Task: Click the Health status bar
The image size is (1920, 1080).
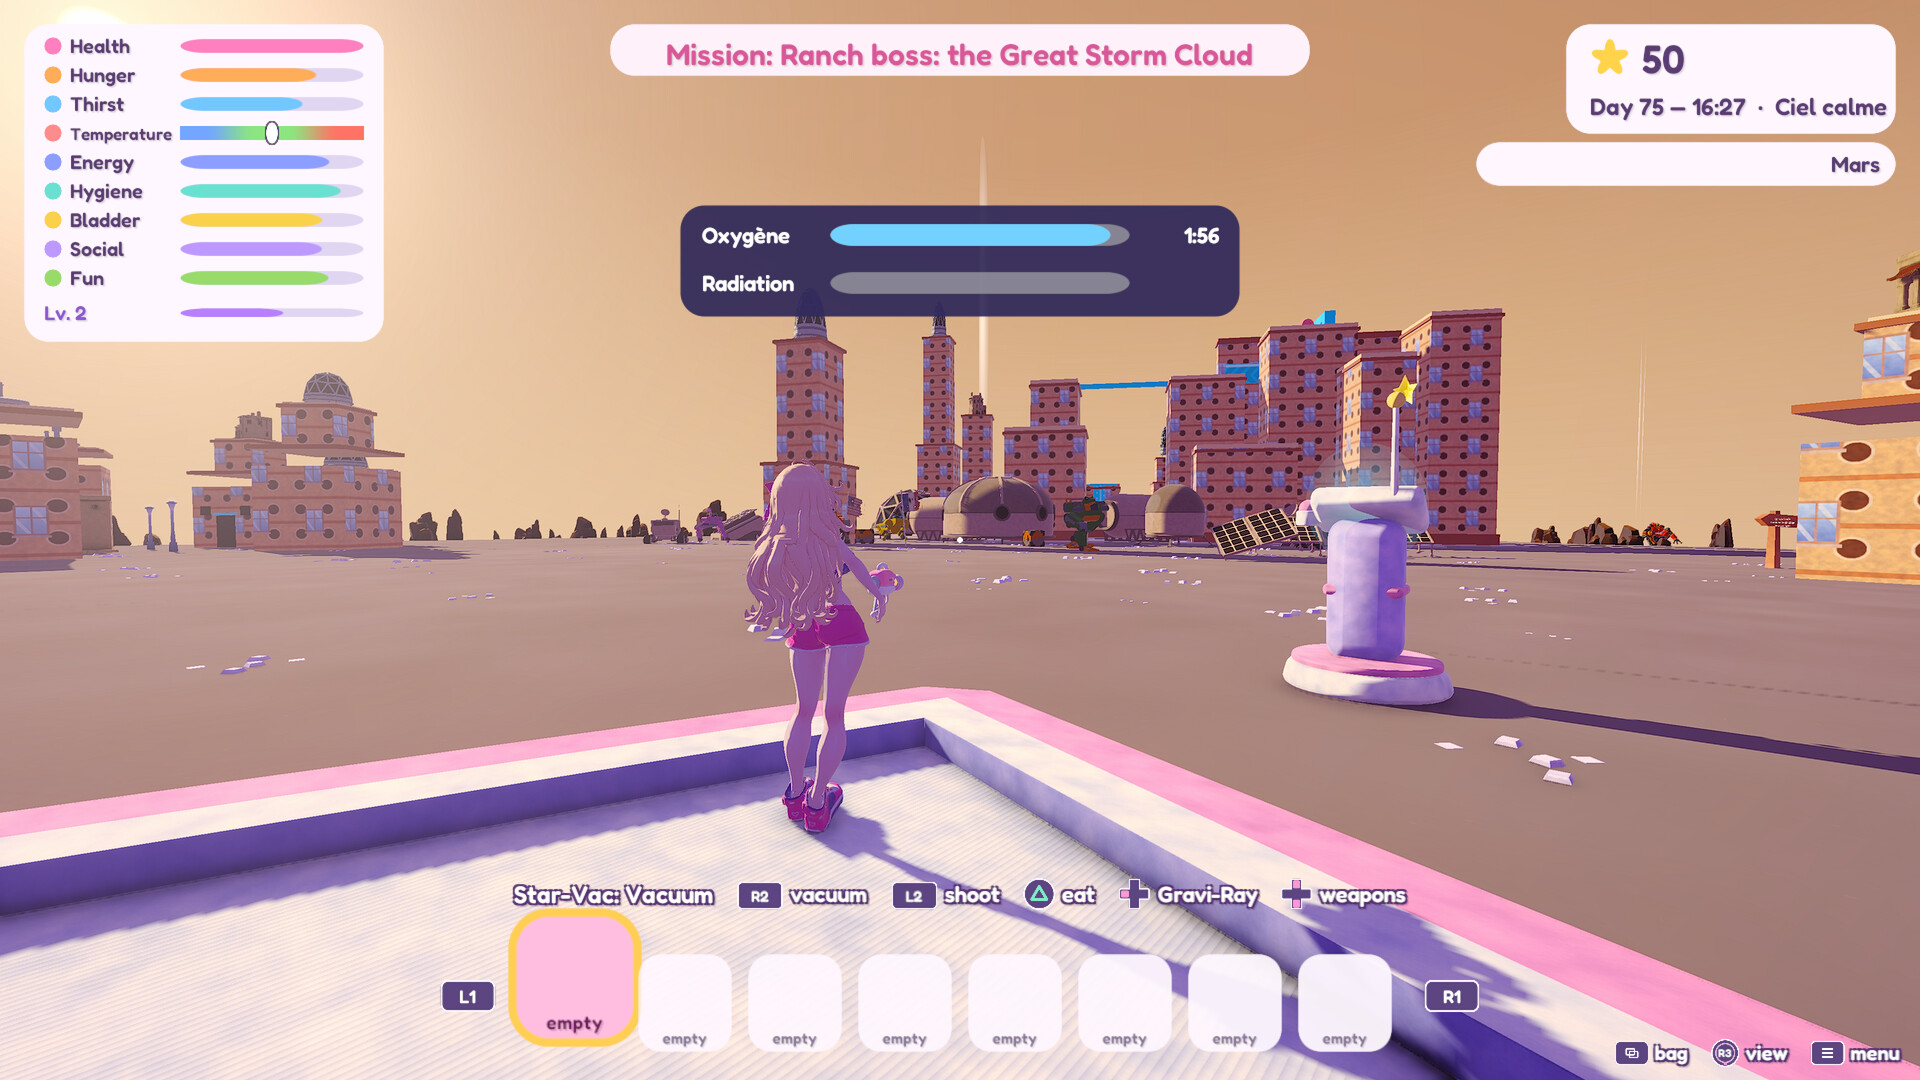Action: pyautogui.click(x=271, y=46)
